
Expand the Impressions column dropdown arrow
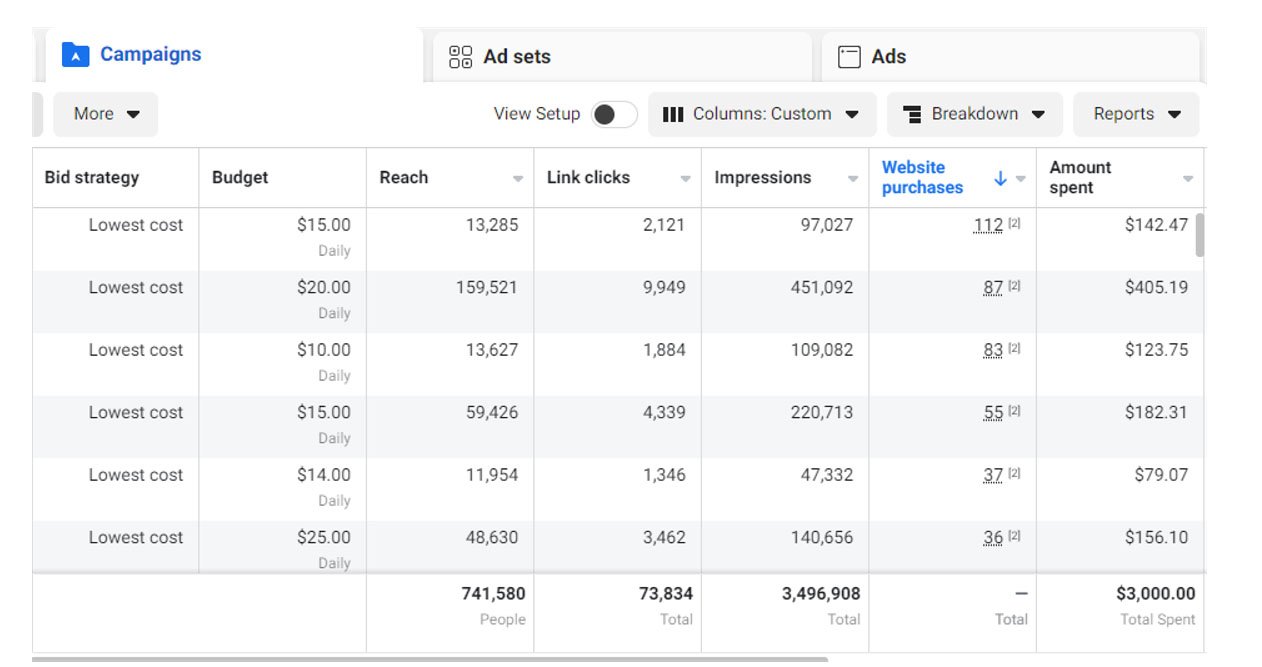(853, 179)
